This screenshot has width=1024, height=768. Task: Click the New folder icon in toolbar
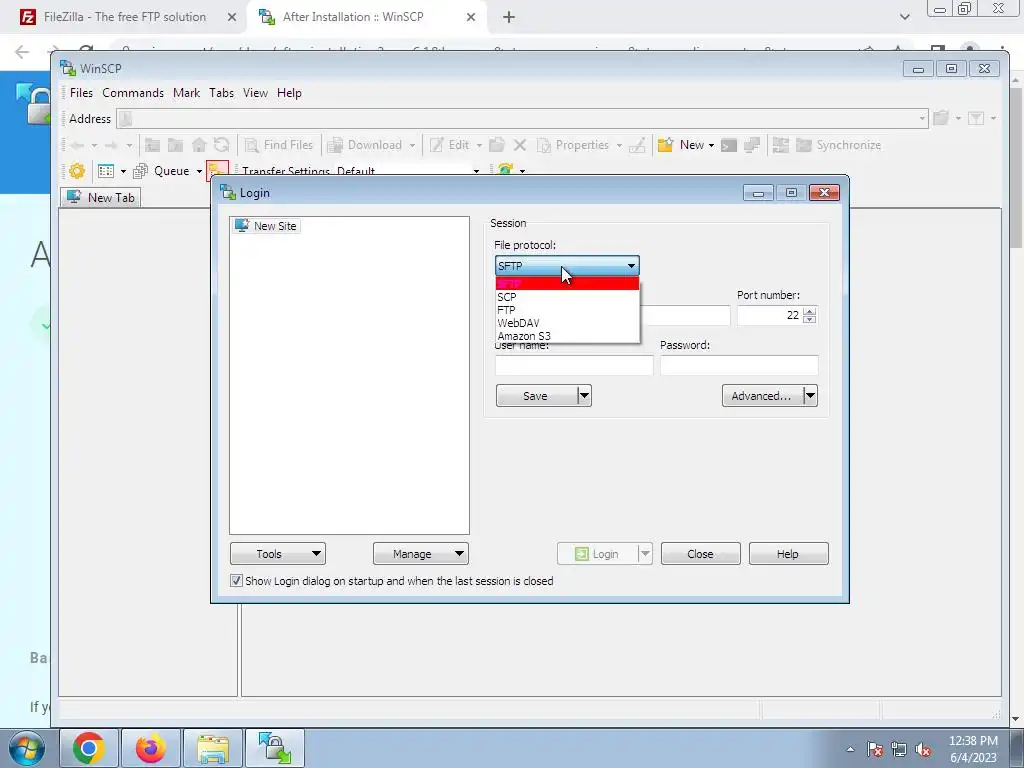[x=665, y=145]
